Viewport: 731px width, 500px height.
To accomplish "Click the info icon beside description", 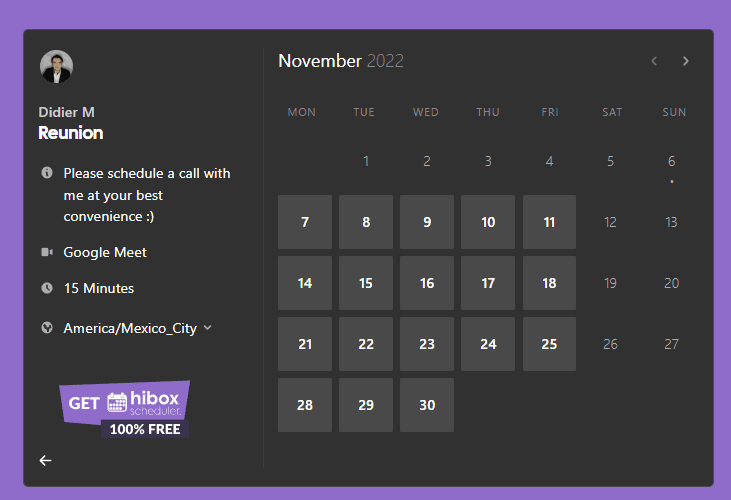I will pyautogui.click(x=46, y=173).
